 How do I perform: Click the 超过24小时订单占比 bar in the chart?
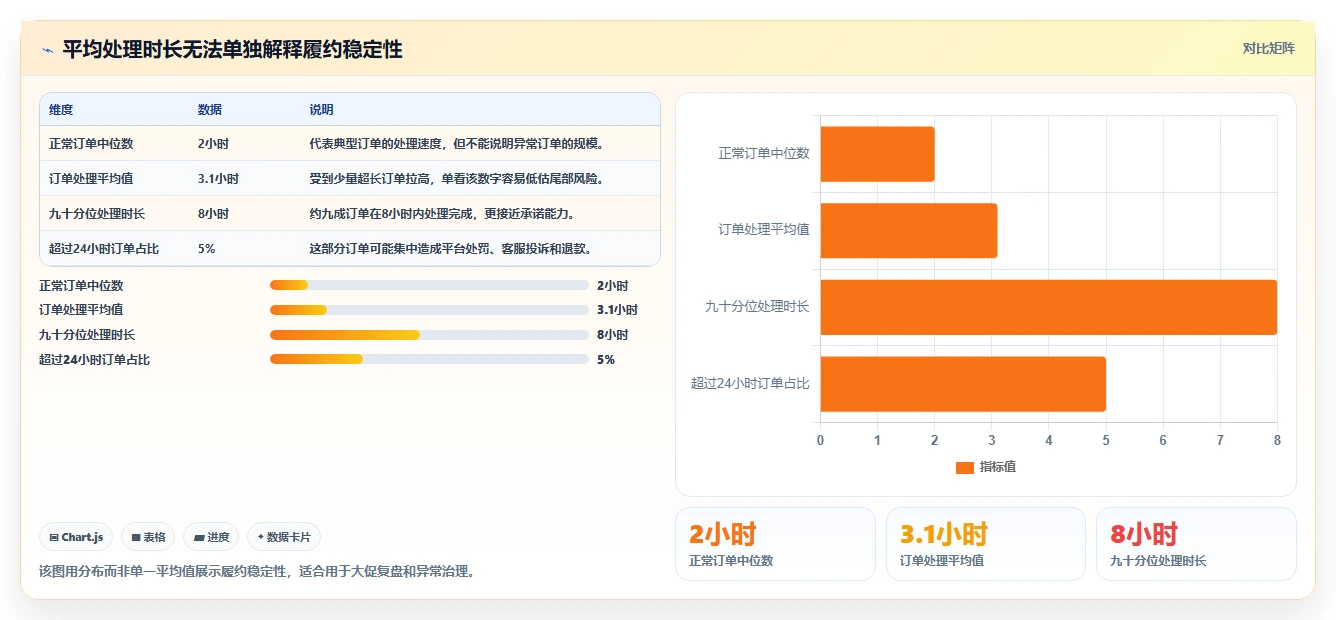coord(963,384)
